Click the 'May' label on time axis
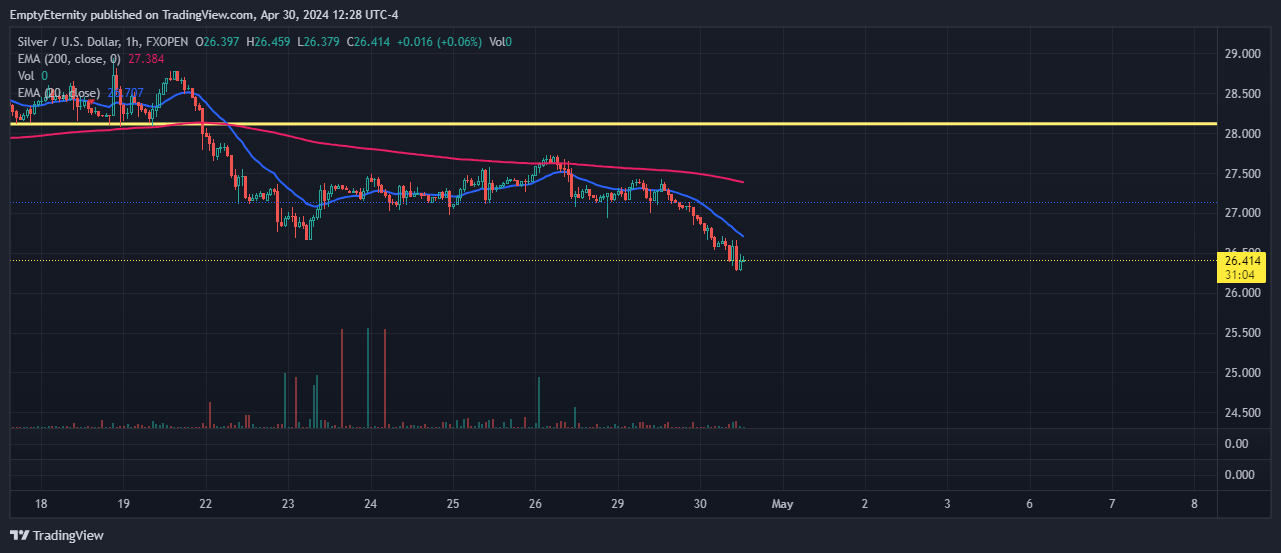Screen dimensions: 1281x553 click(782, 504)
